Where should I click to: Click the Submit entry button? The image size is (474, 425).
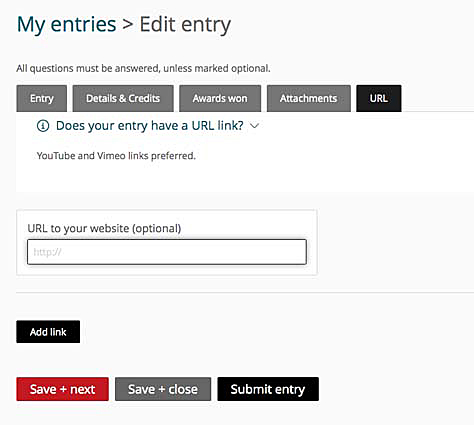pyautogui.click(x=268, y=389)
